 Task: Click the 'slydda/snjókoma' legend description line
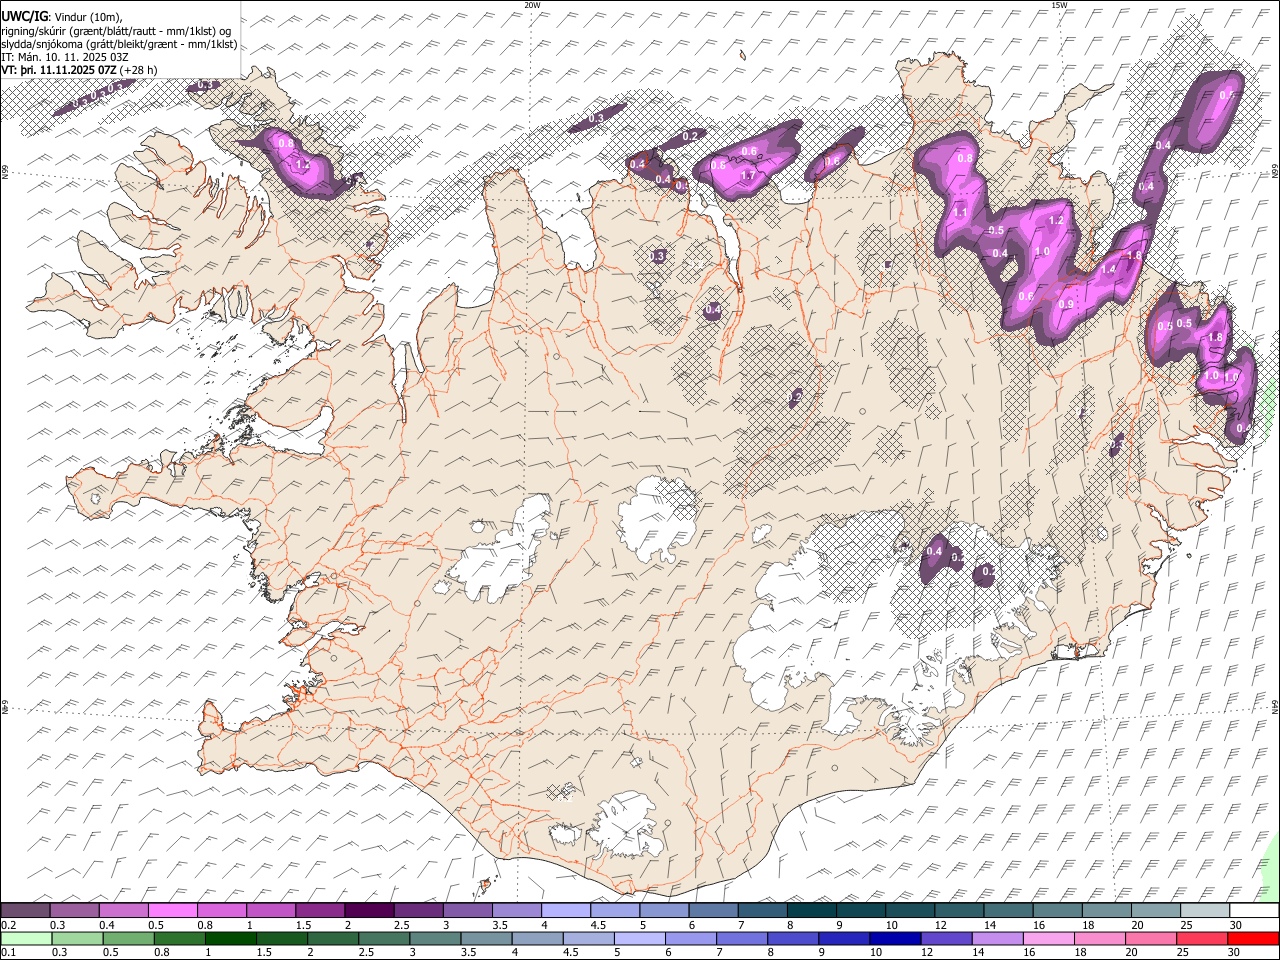pyautogui.click(x=119, y=44)
